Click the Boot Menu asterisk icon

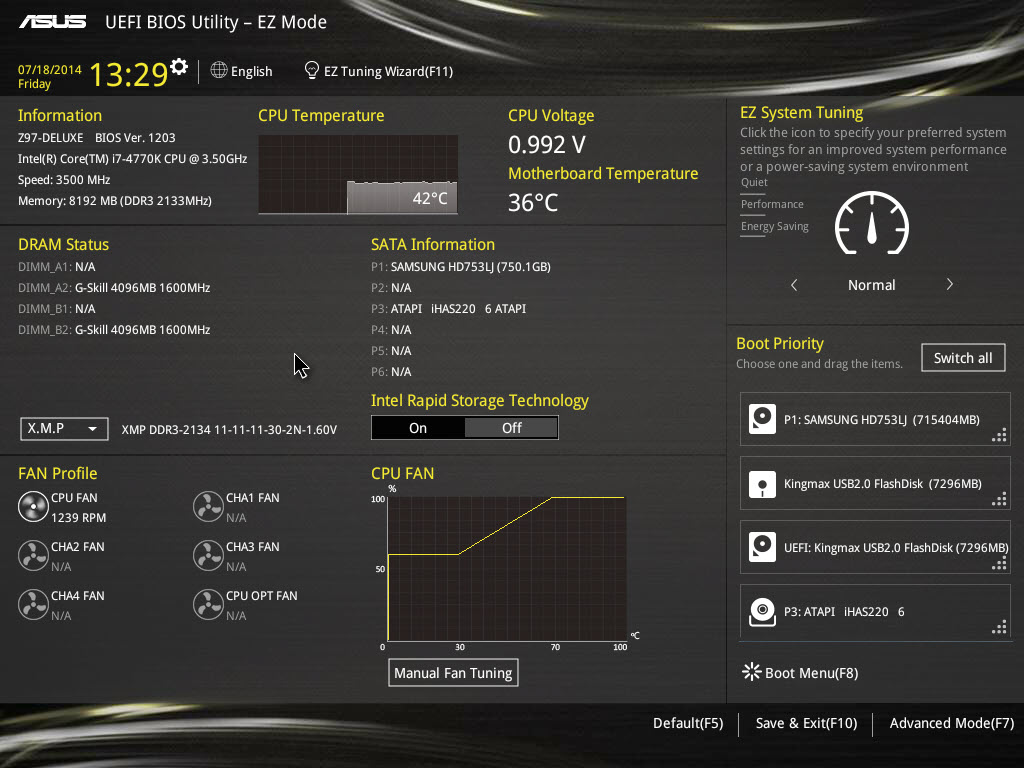(752, 672)
